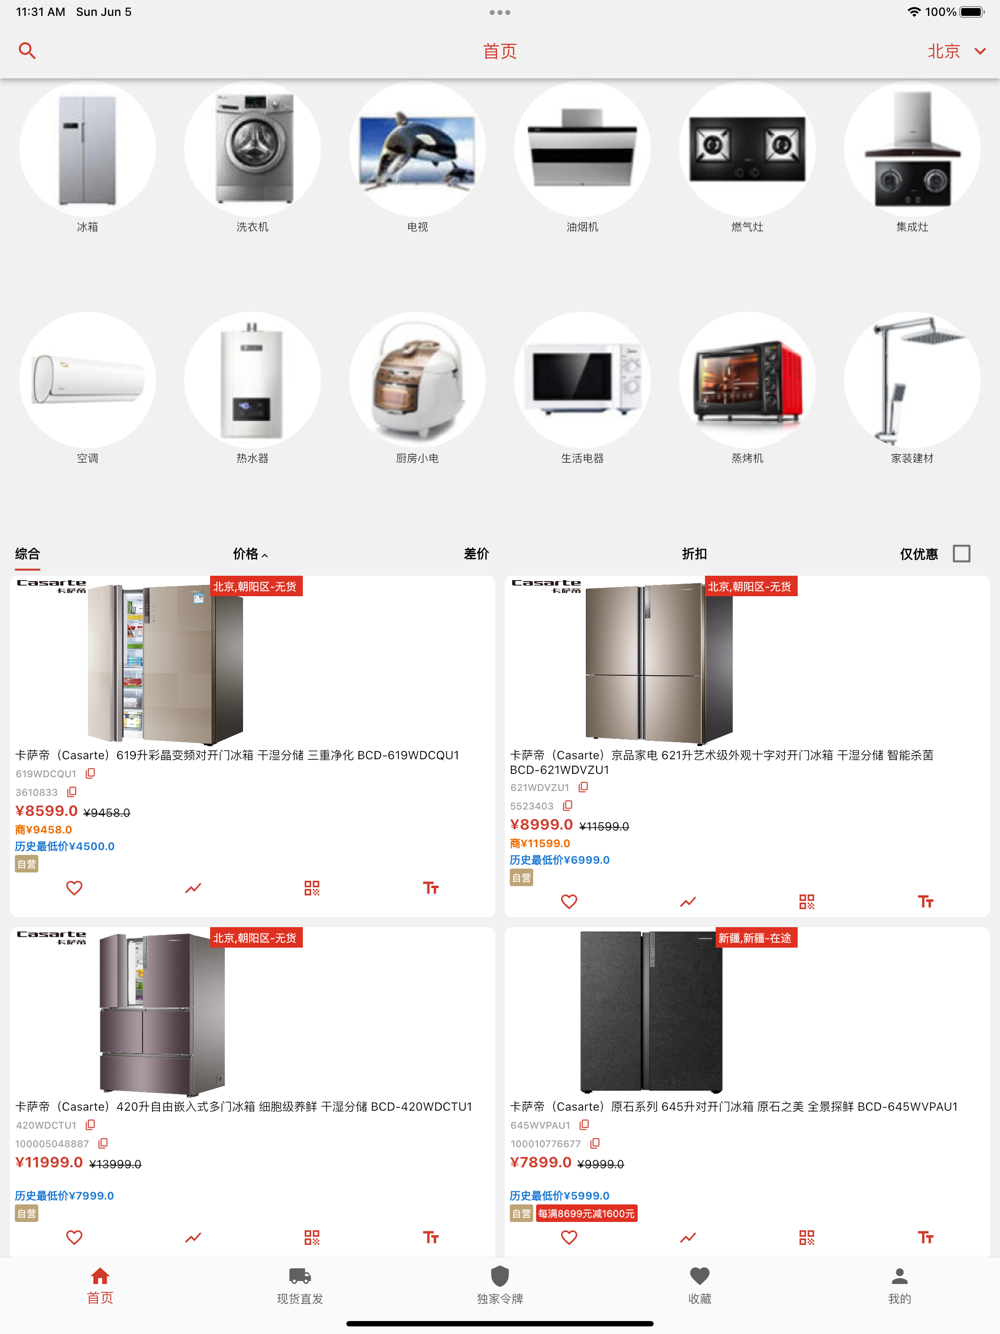Expand the 北京 city dropdown
Viewport: 1000px width, 1334px height.
tap(957, 51)
